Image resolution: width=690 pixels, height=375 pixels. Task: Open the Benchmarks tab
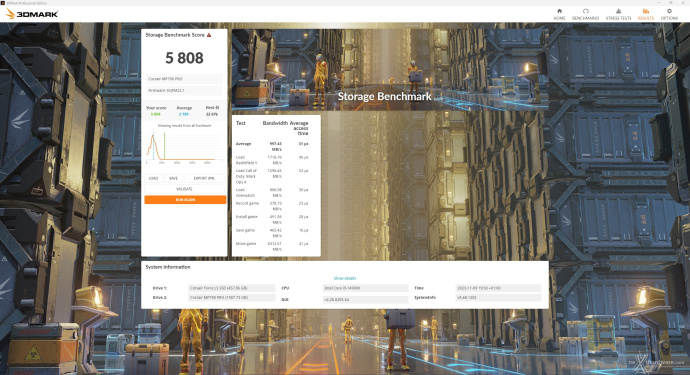point(585,14)
